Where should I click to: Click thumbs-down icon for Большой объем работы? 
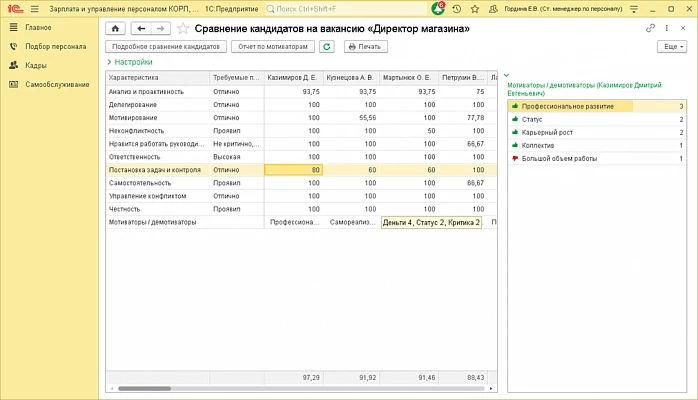[515, 158]
